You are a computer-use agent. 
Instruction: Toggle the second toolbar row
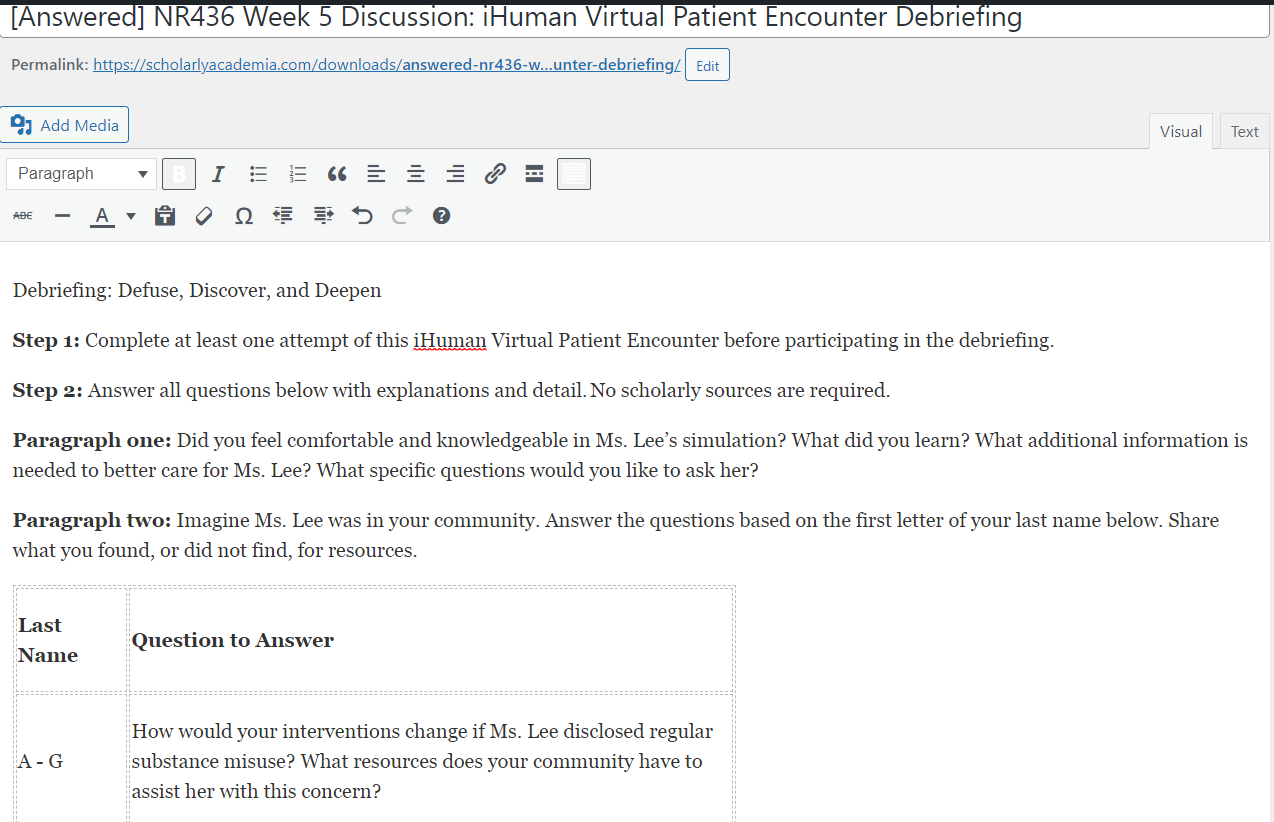coord(574,174)
